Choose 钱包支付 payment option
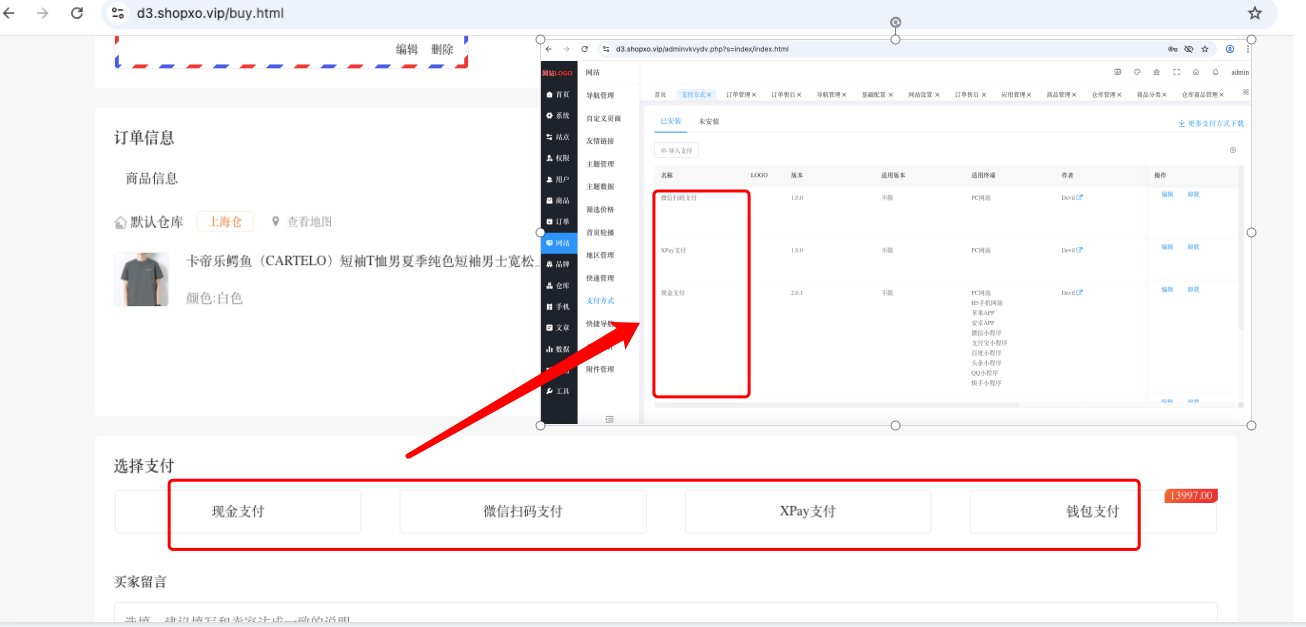This screenshot has height=627, width=1306. [x=1093, y=511]
